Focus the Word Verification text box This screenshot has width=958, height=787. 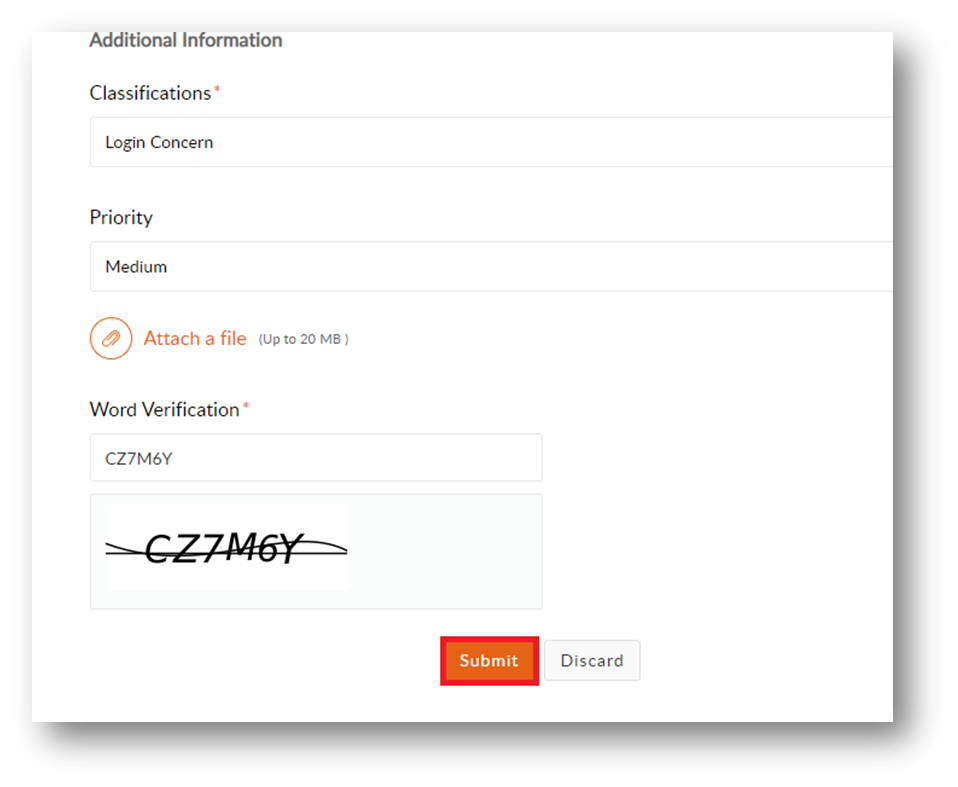(316, 458)
